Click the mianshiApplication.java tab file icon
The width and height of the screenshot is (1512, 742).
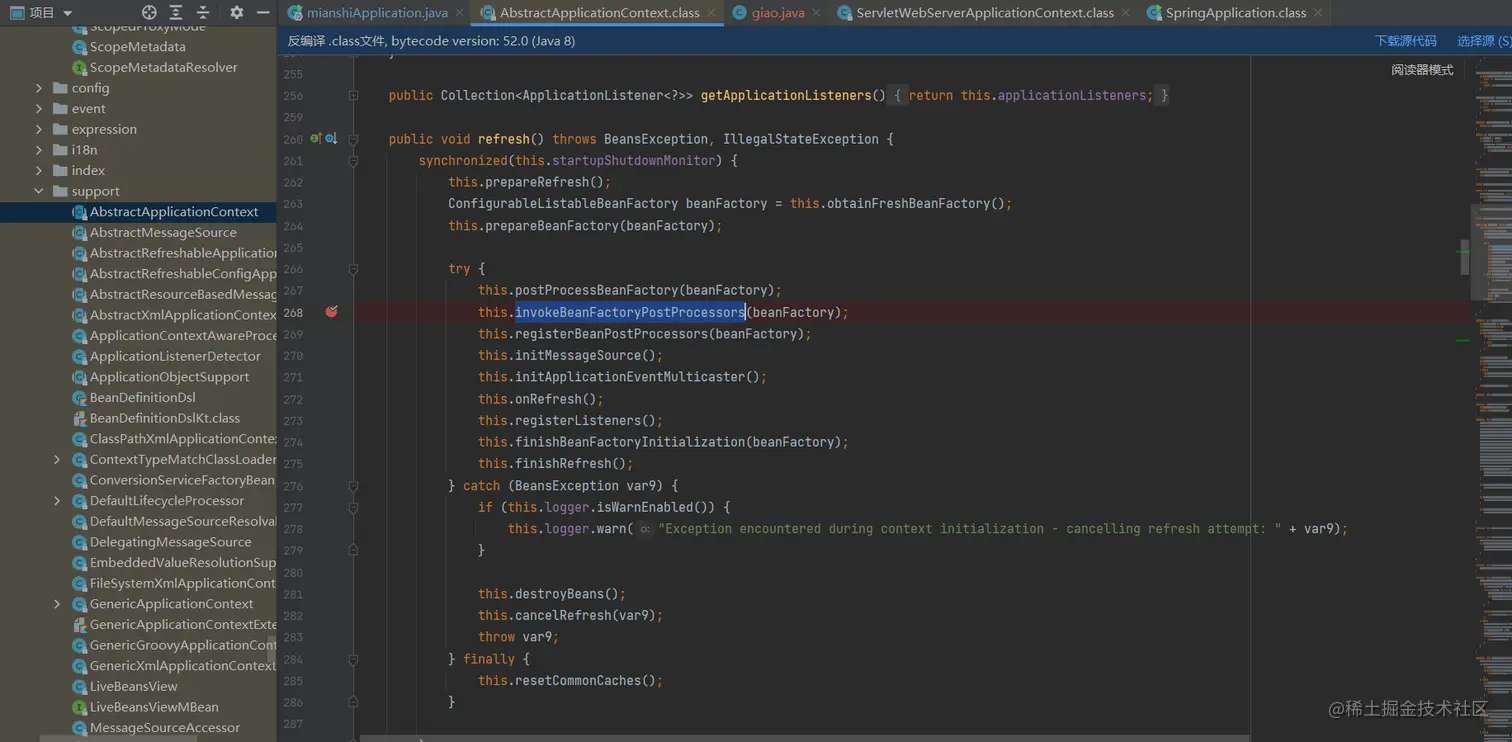tap(295, 13)
